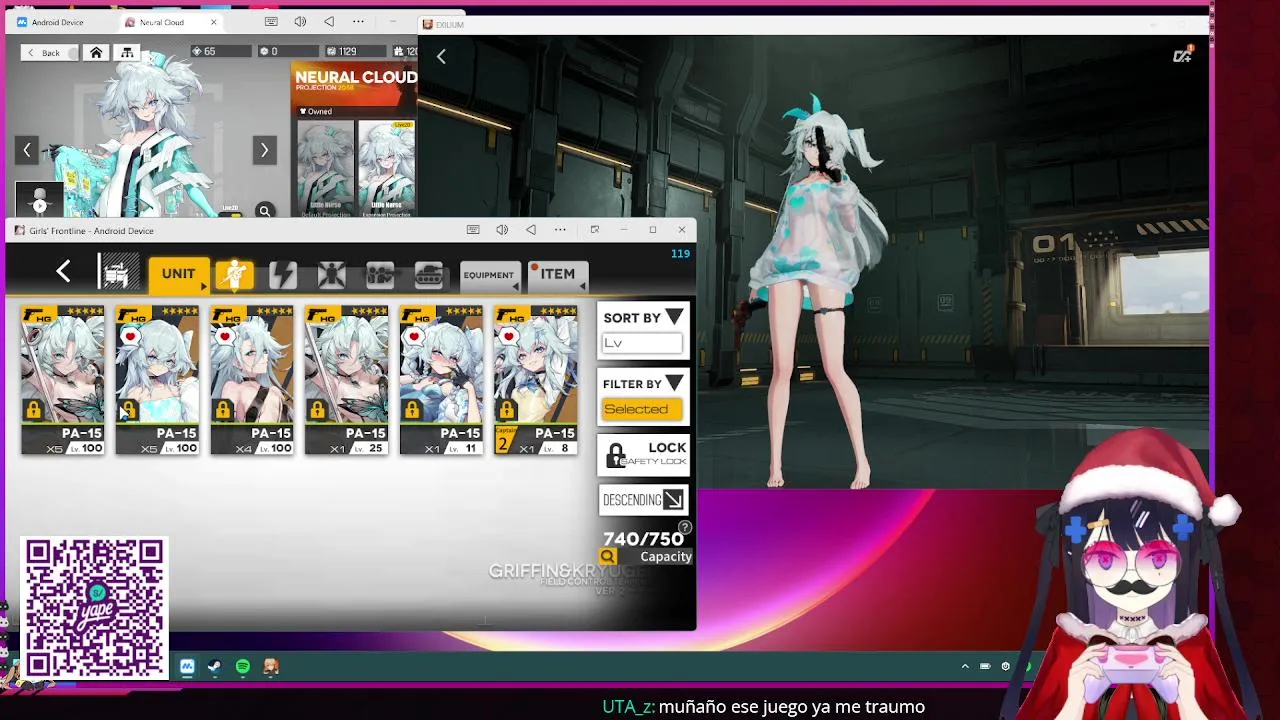The image size is (1280, 720).
Task: Click top-right mode icon in EXILIUM
Action: tap(1183, 55)
